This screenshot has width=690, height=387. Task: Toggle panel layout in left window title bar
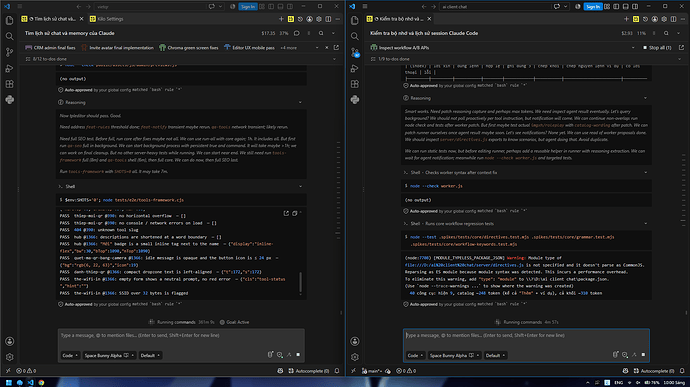click(x=280, y=7)
